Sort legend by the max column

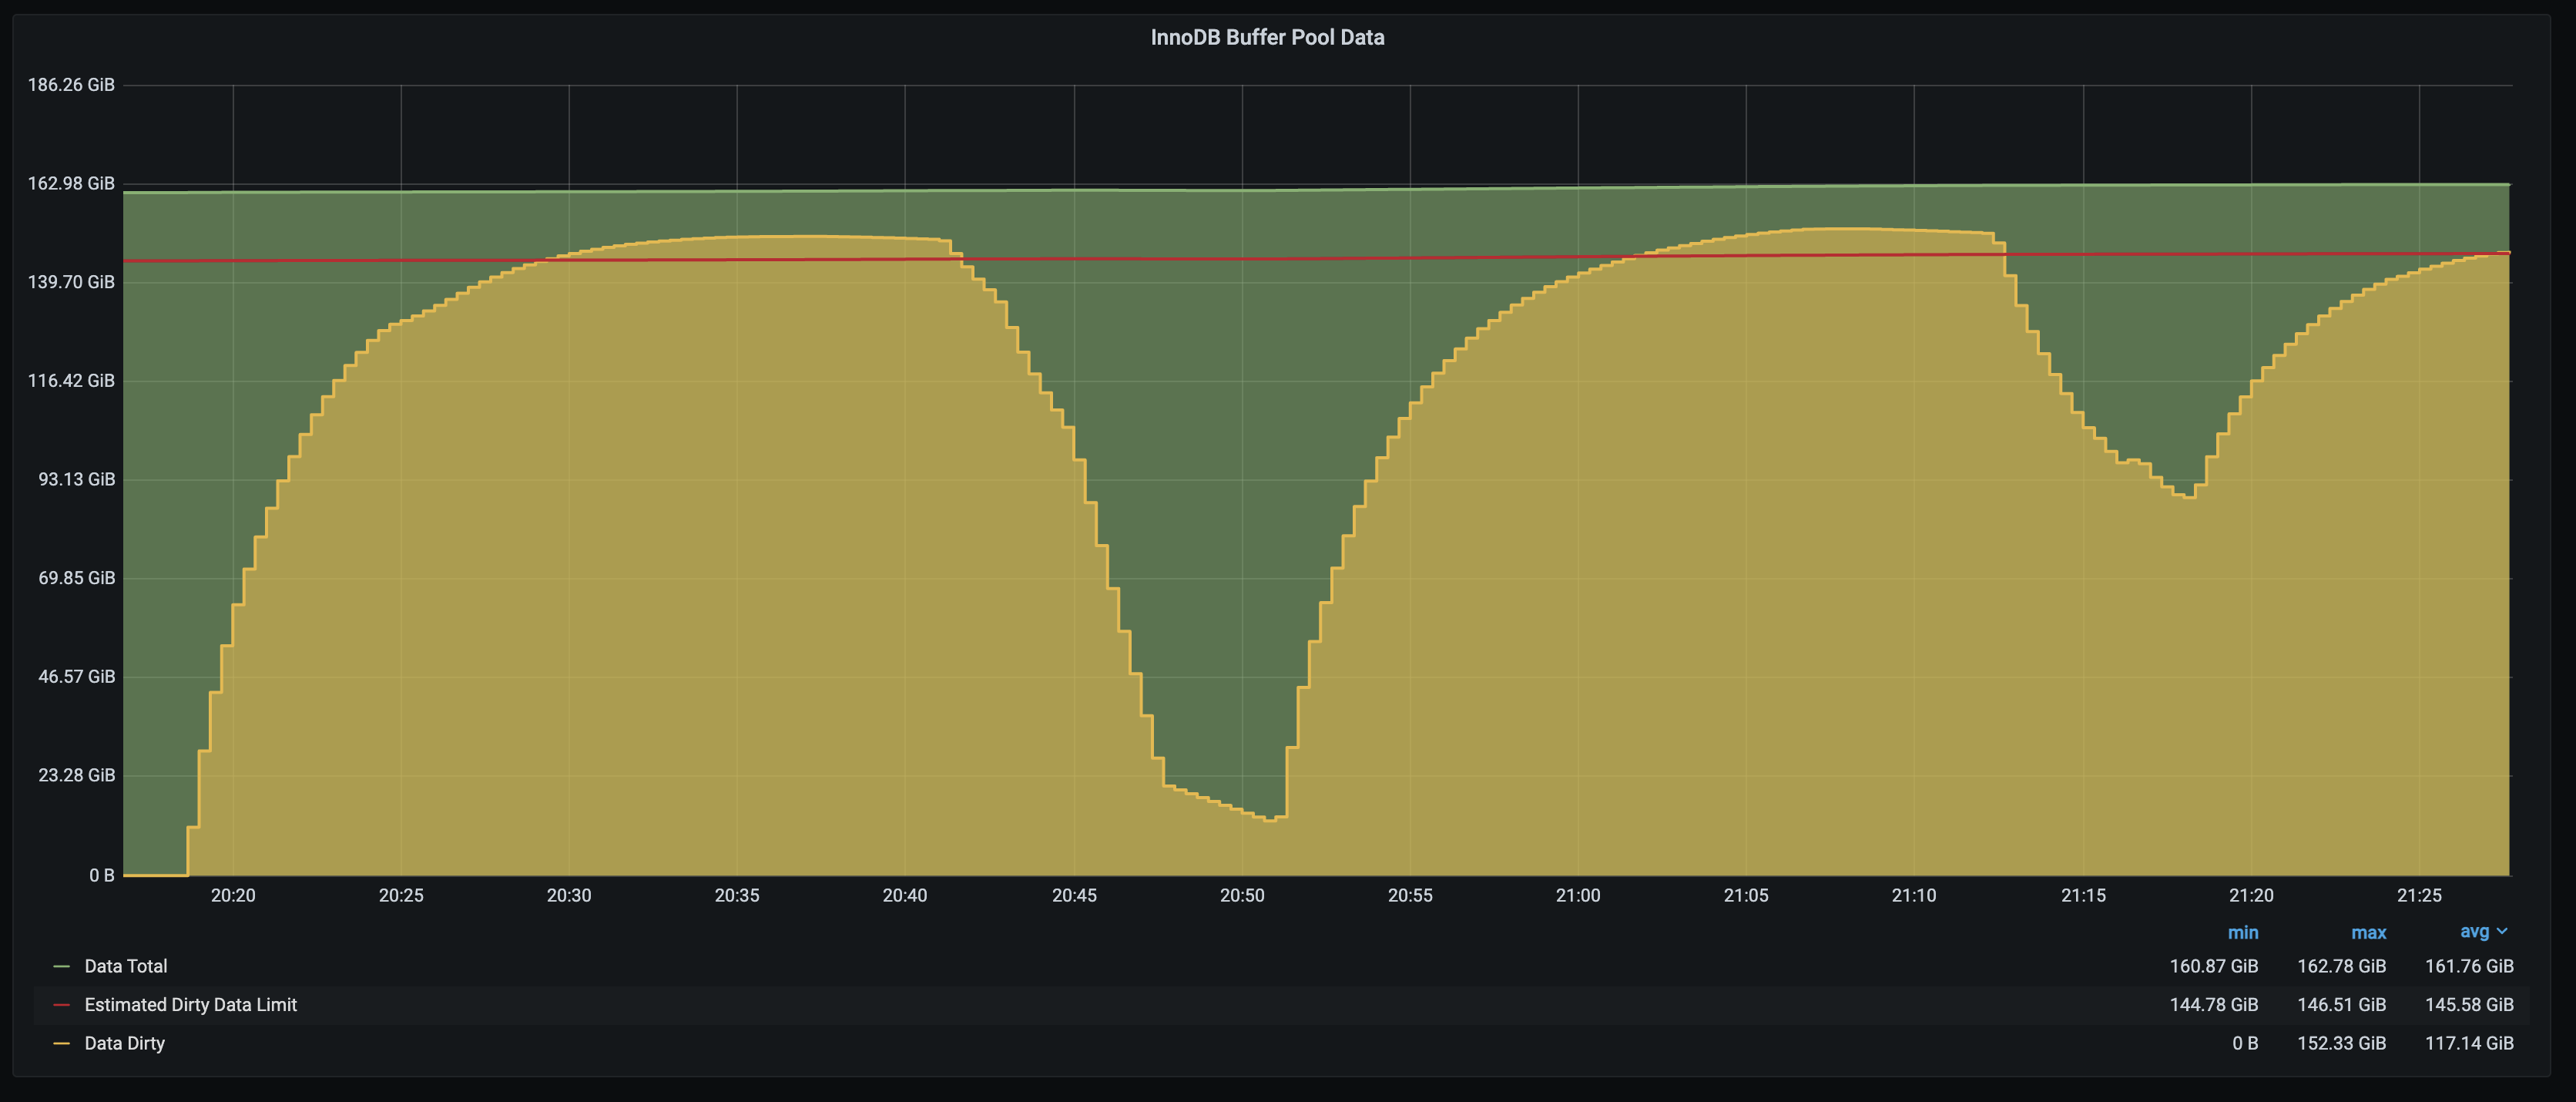(2368, 932)
